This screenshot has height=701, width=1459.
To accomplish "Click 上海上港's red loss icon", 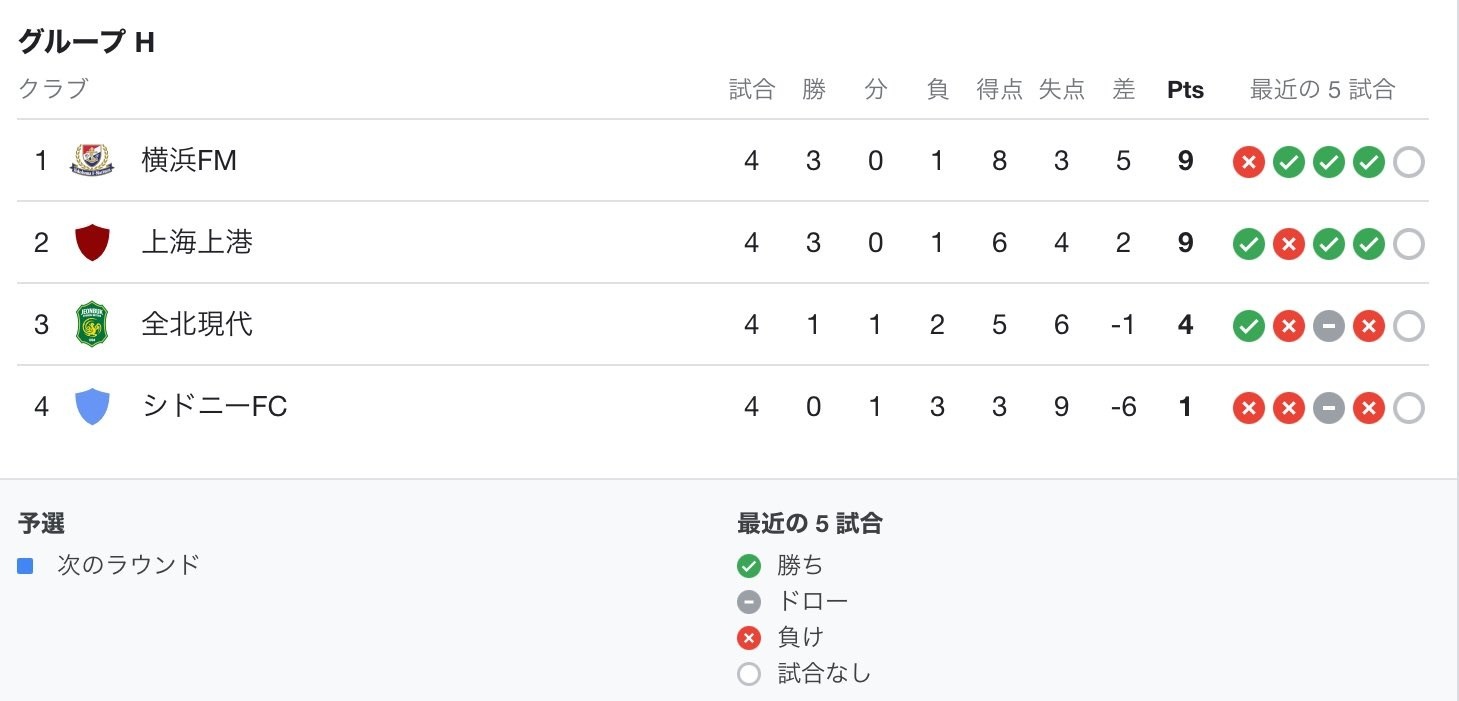I will [1288, 244].
